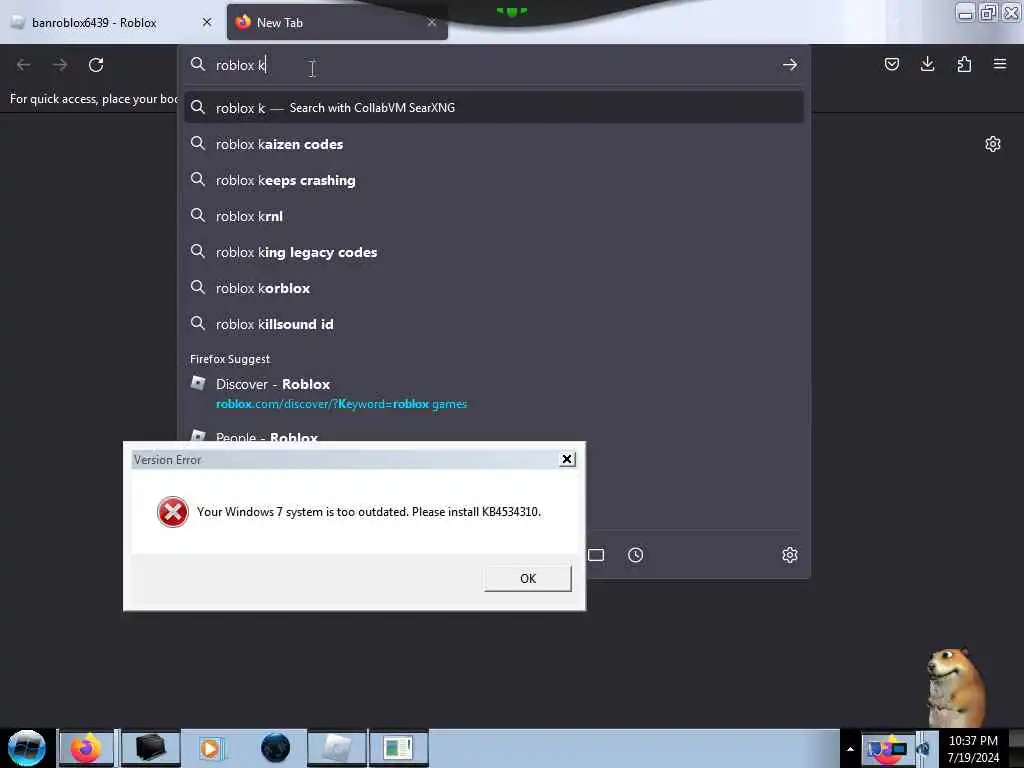The width and height of the screenshot is (1024, 768).
Task: Open search settings gear in urlbar dropdown
Action: click(790, 555)
